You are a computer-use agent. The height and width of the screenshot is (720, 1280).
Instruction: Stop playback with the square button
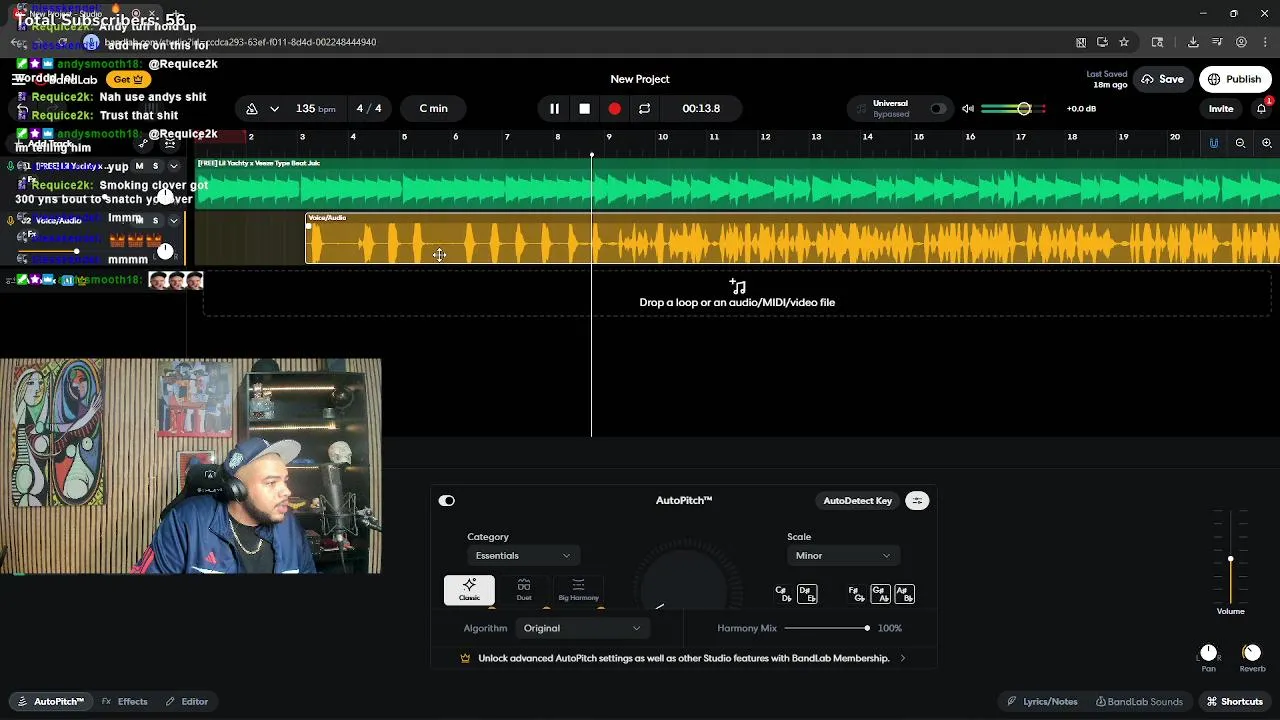[x=584, y=108]
